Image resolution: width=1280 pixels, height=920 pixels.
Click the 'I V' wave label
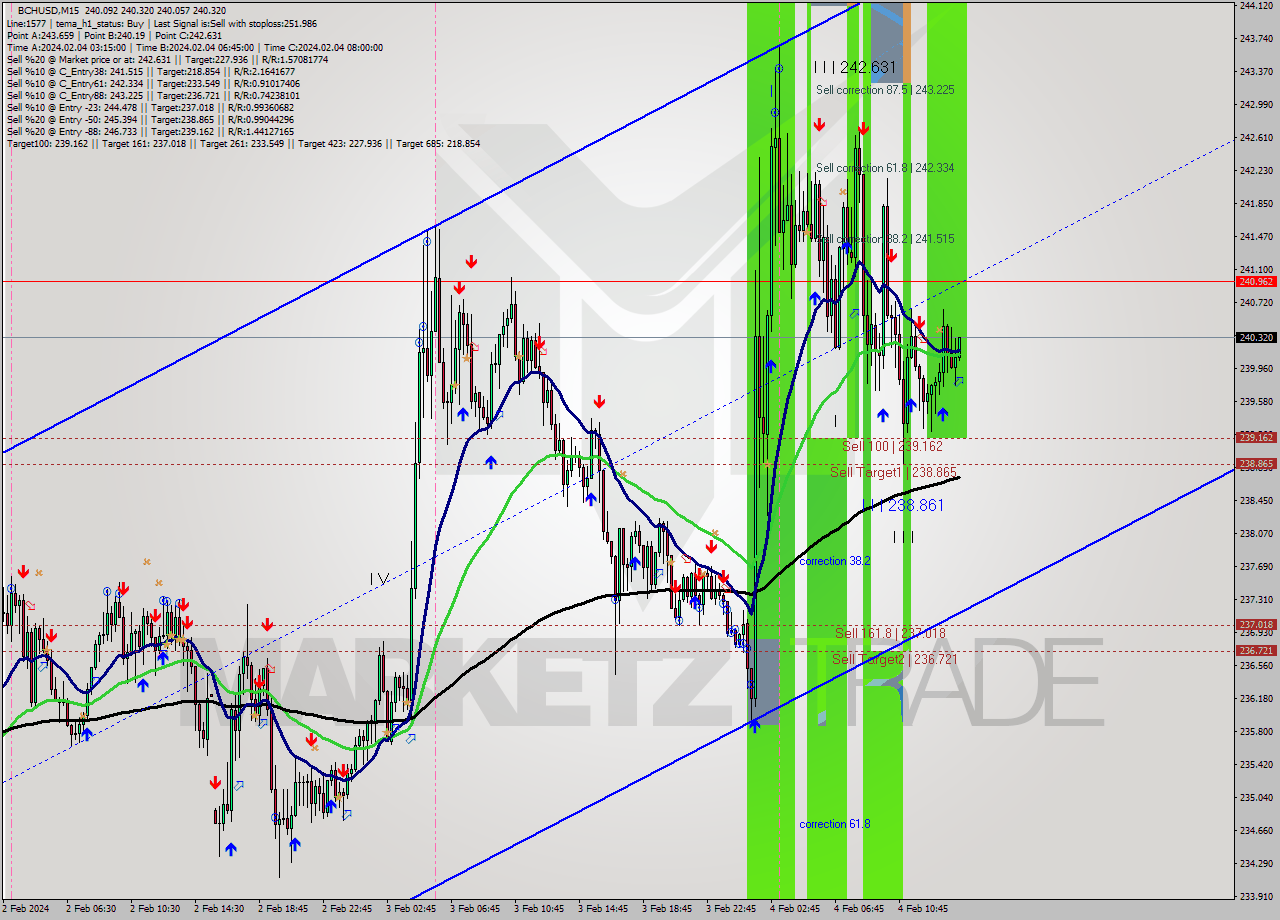pyautogui.click(x=379, y=578)
